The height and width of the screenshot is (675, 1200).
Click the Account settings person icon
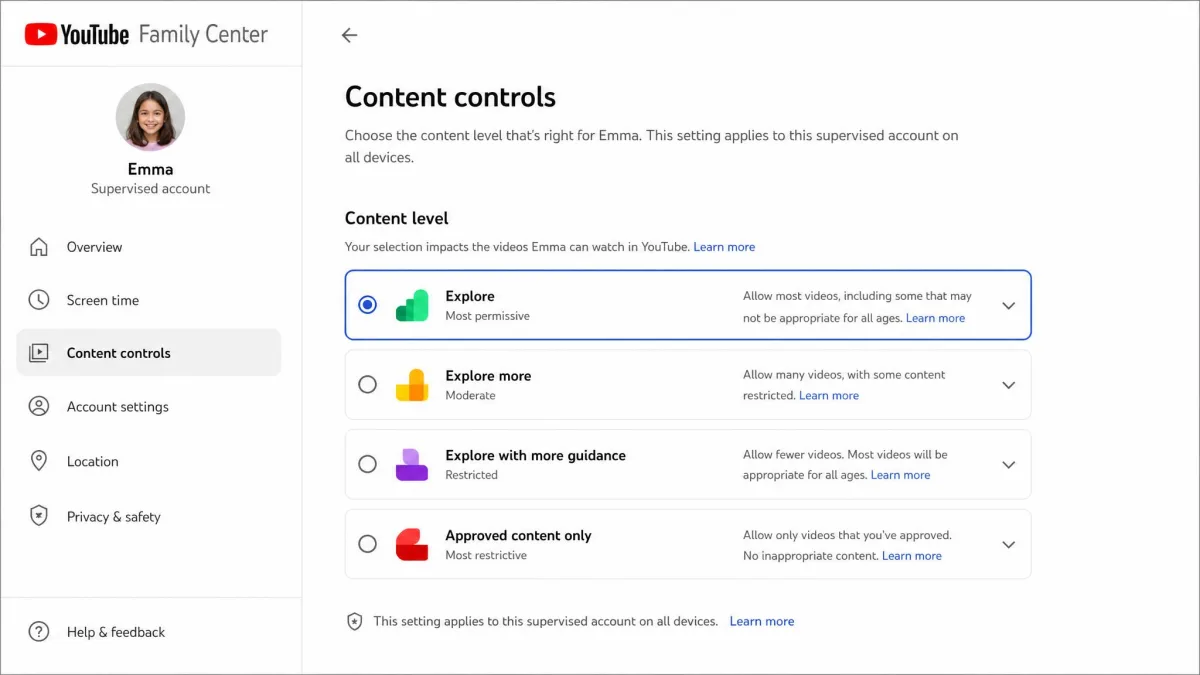[39, 407]
